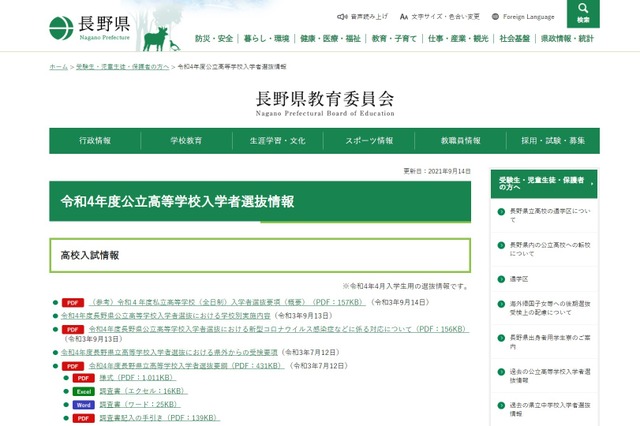Open the 教育・子育て menu

pos(394,39)
